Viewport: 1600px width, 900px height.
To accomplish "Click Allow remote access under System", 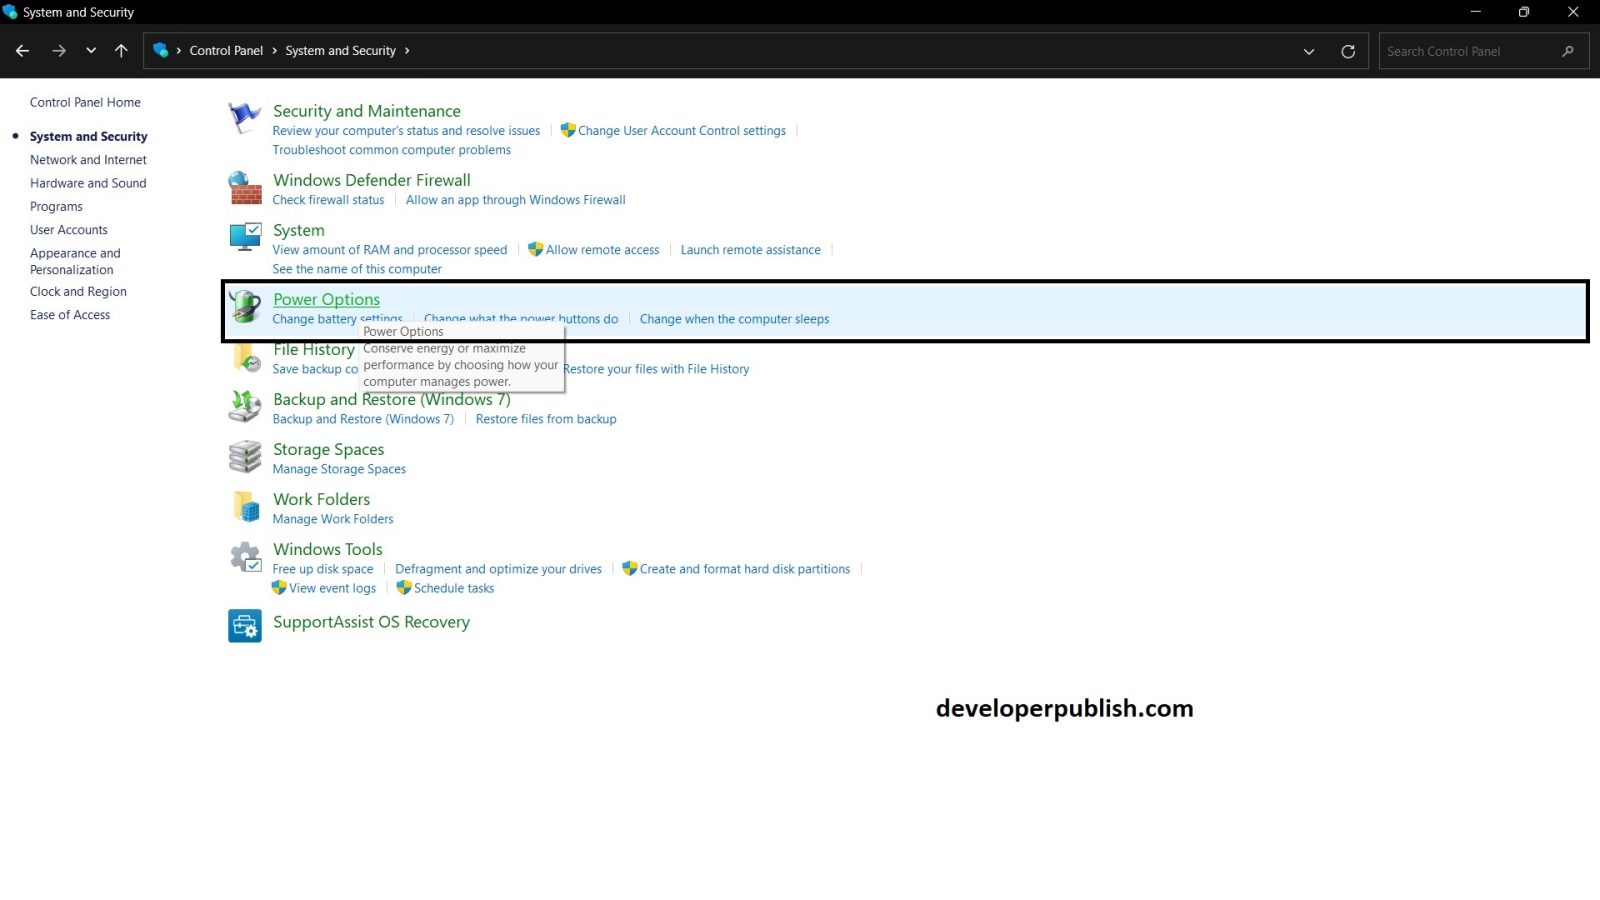I will [601, 249].
